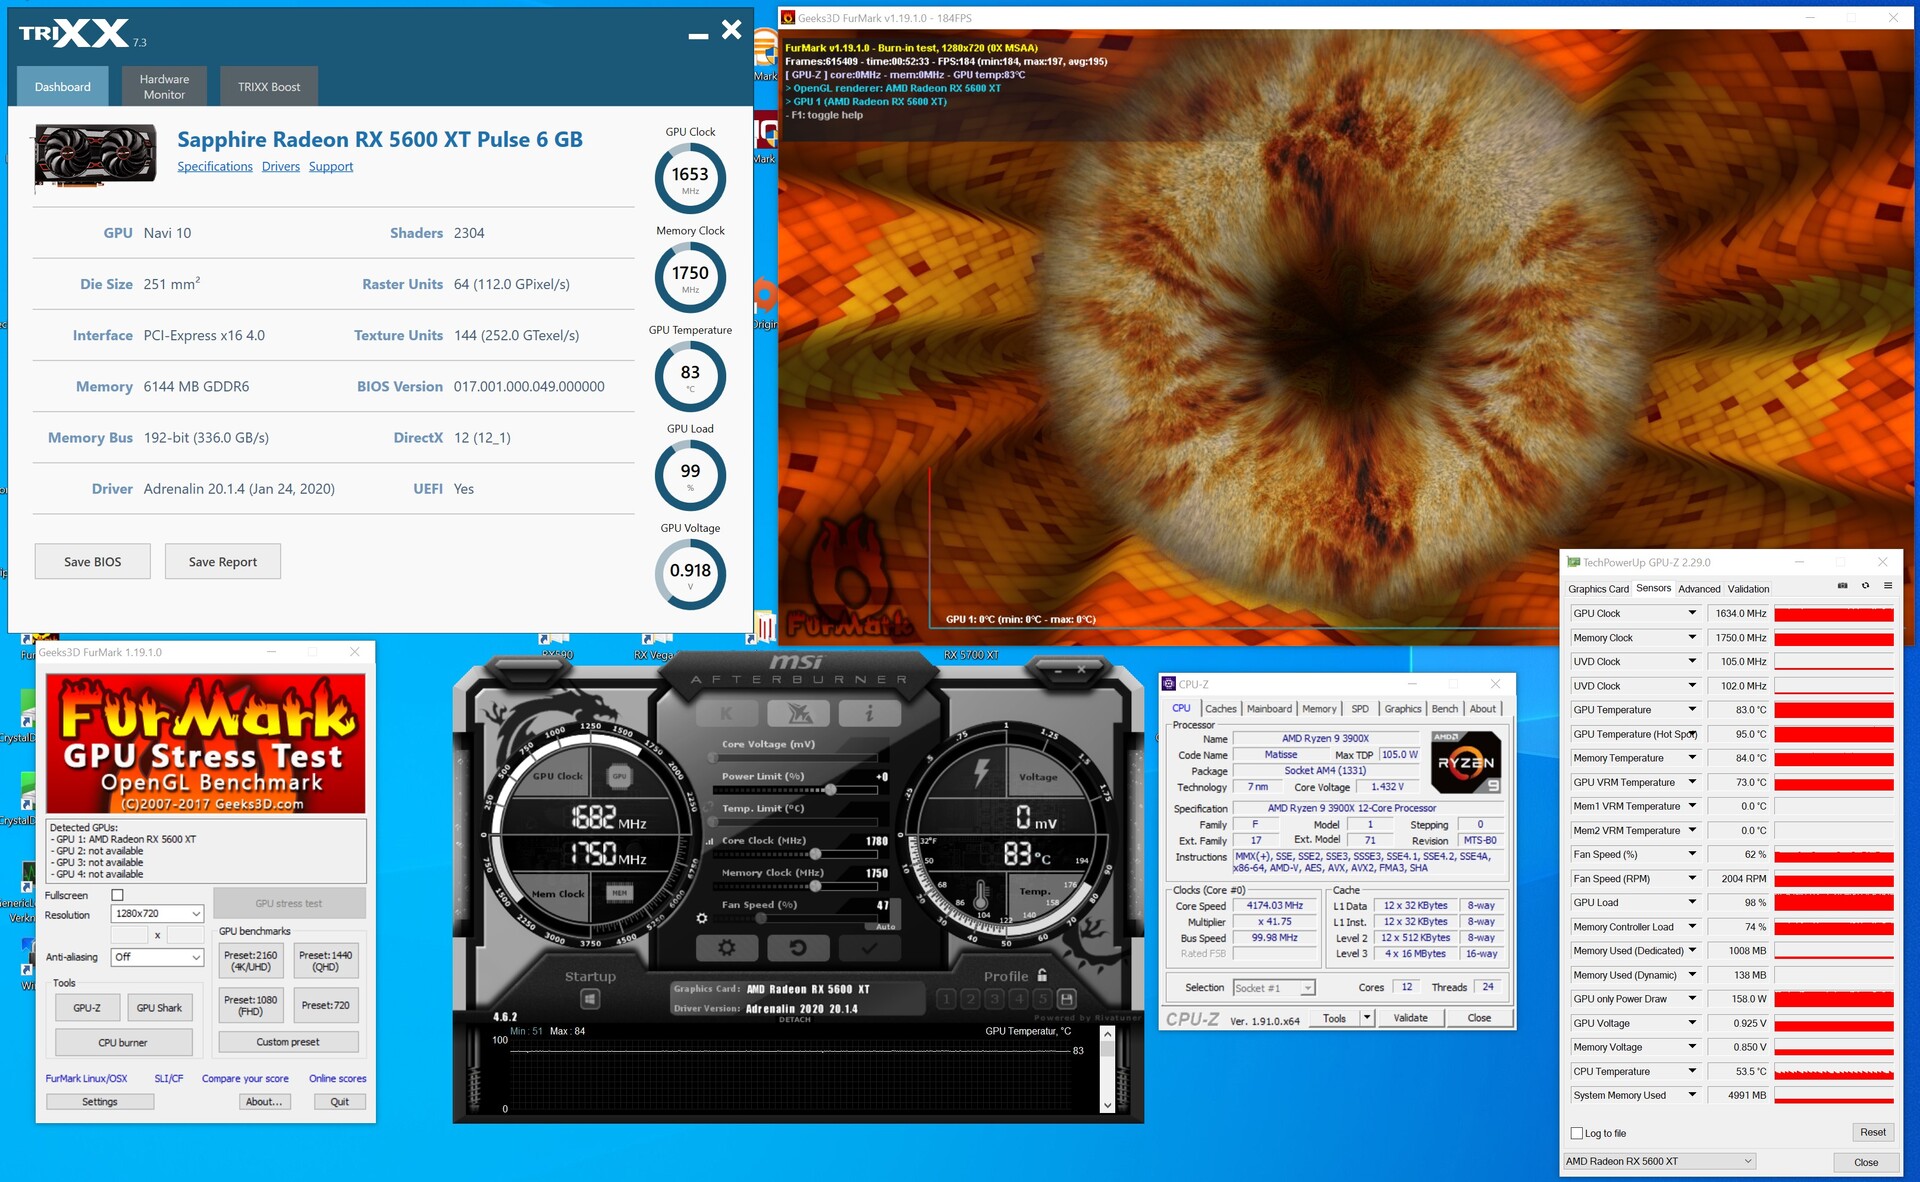Open core clock curve editor bars icon
Screen dimensions: 1920x1182
coord(710,841)
